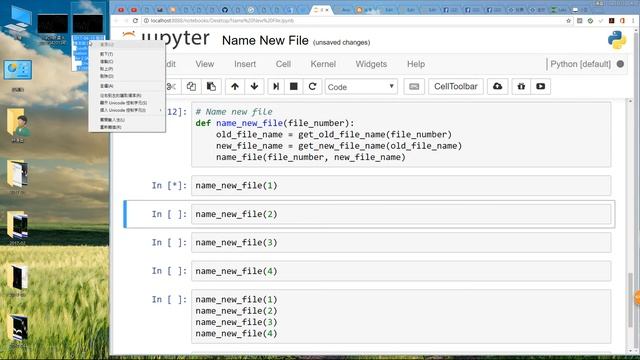Interrupt the kernel with the stop icon
This screenshot has height=360, width=640.
[x=293, y=87]
